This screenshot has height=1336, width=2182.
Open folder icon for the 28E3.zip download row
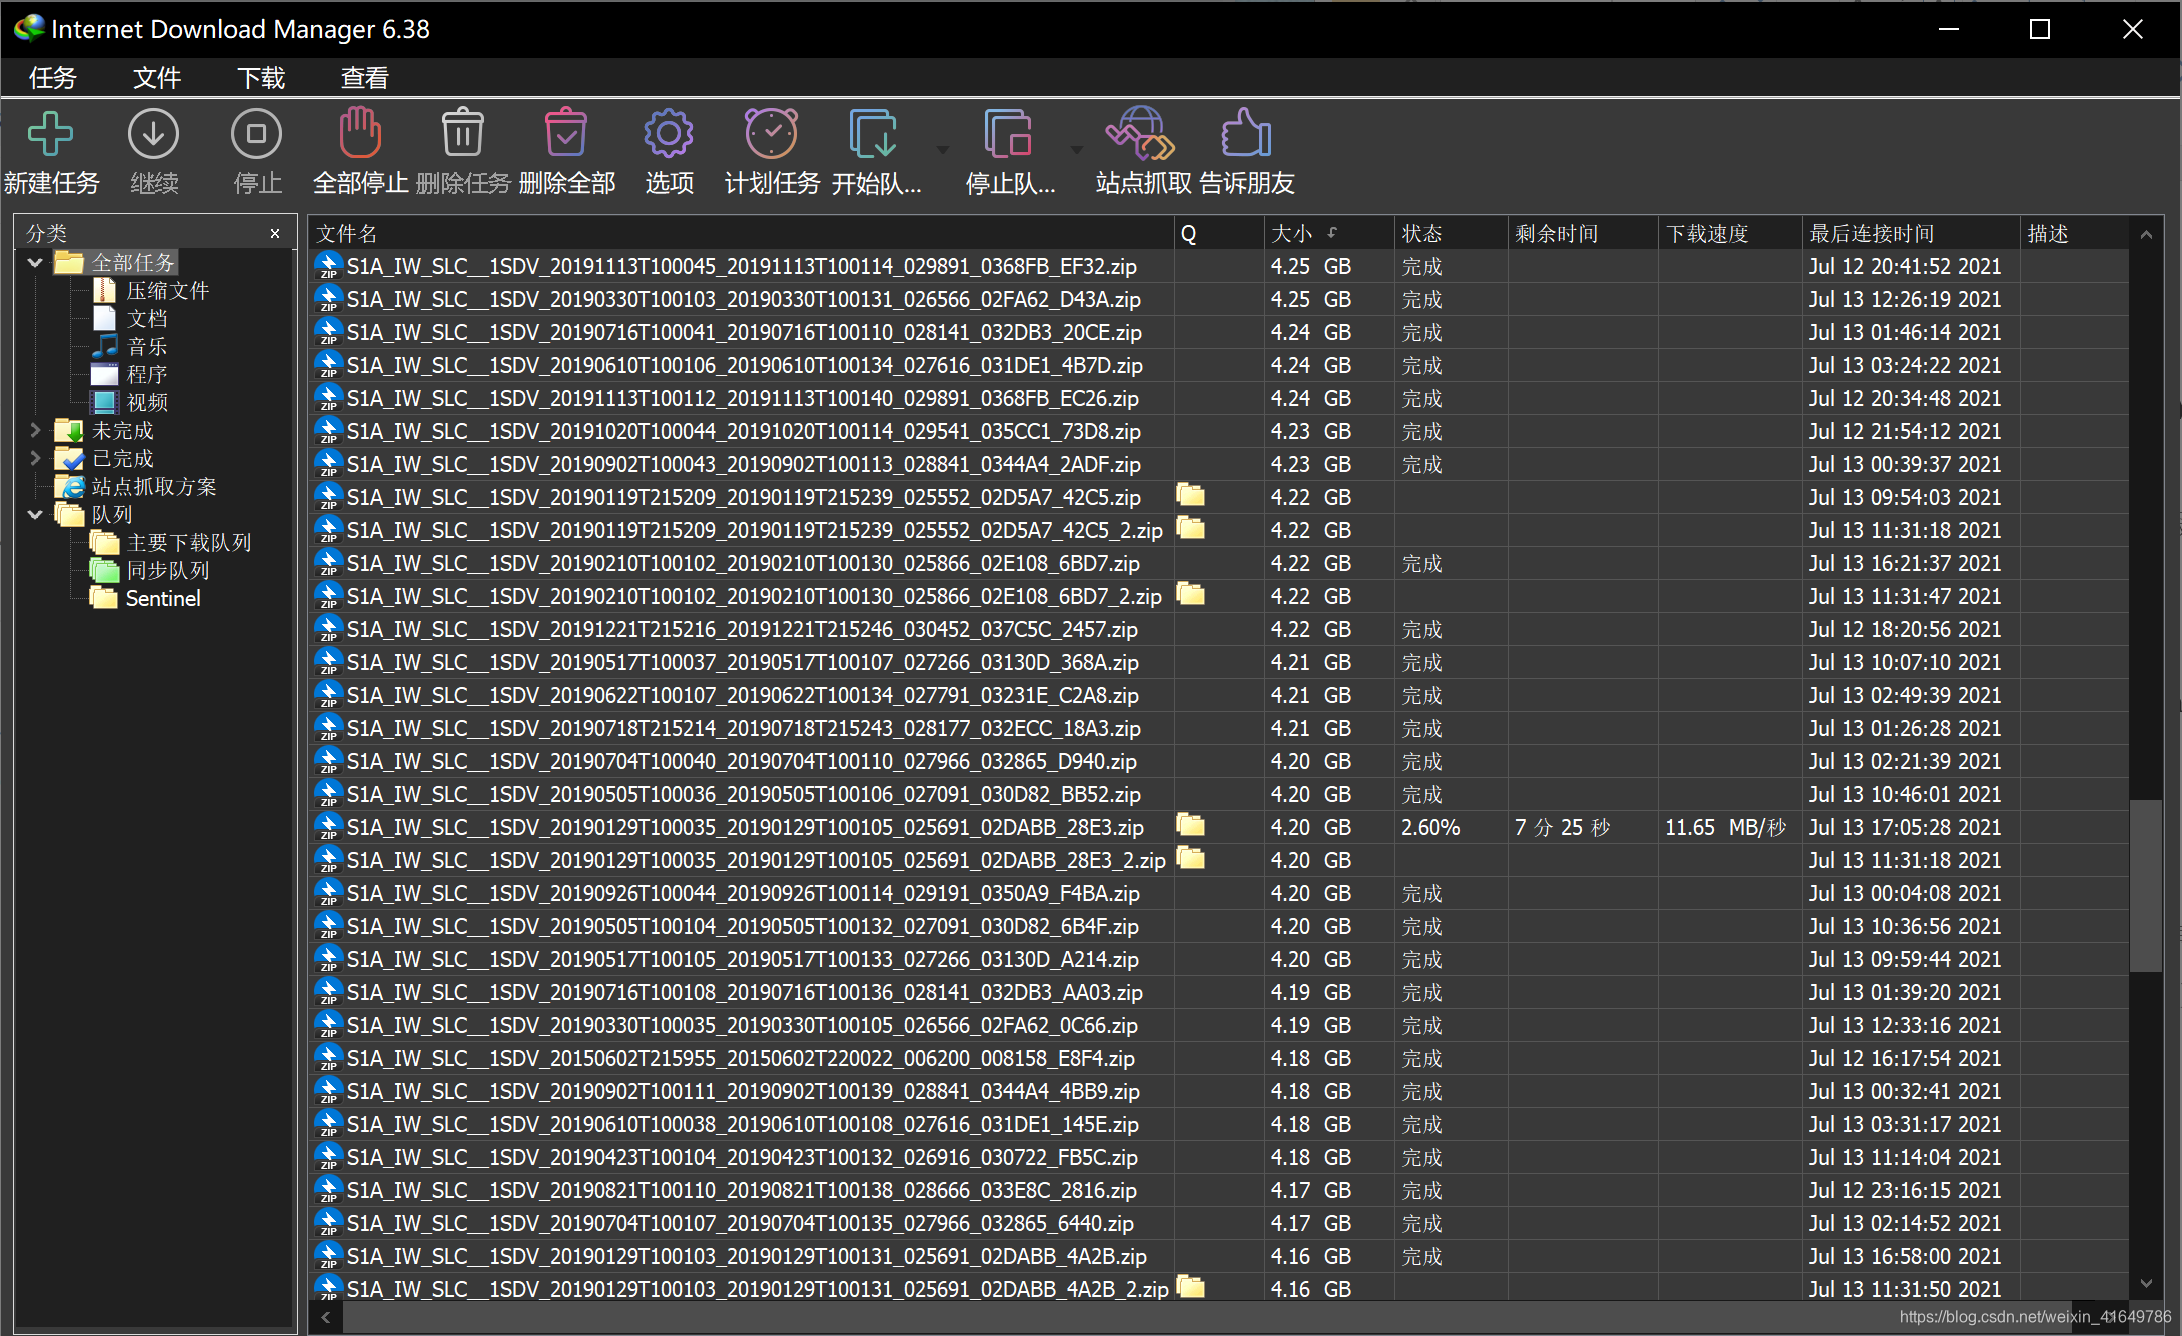(1190, 825)
